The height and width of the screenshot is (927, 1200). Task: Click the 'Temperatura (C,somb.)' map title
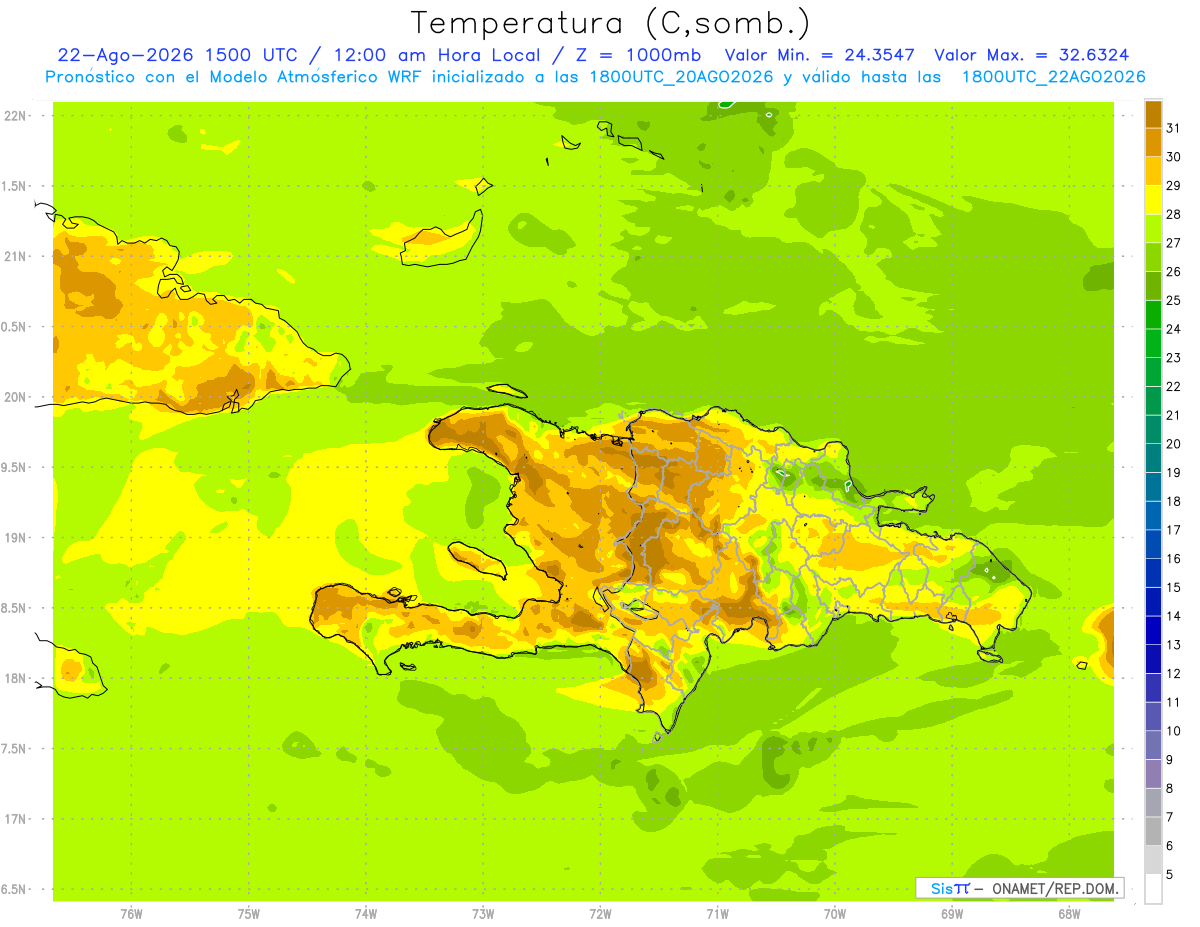click(611, 24)
